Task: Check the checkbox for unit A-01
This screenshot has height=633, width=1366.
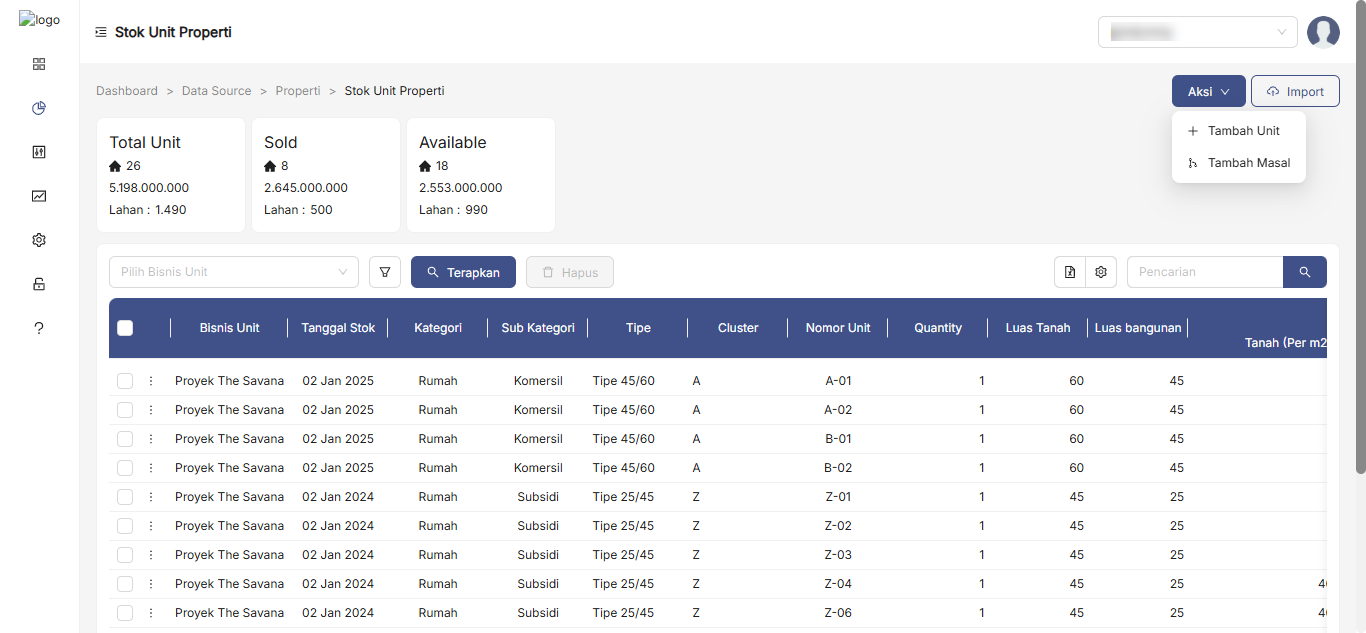Action: (x=125, y=381)
